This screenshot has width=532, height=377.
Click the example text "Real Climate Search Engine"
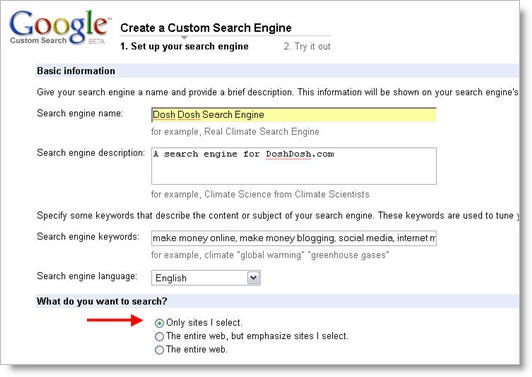click(x=262, y=132)
